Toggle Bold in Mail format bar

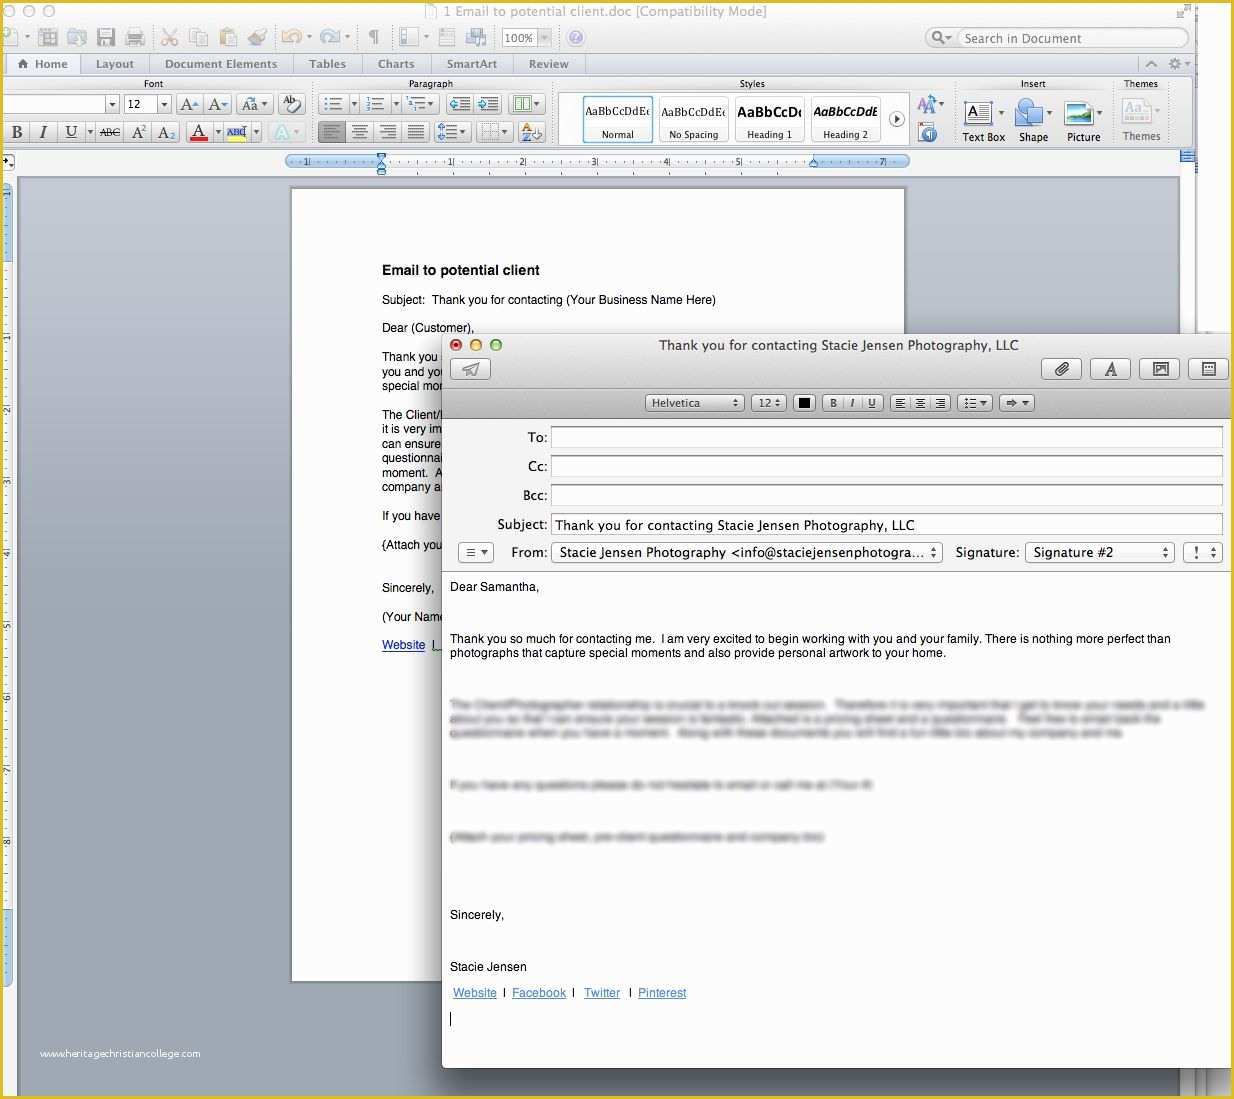coord(833,403)
